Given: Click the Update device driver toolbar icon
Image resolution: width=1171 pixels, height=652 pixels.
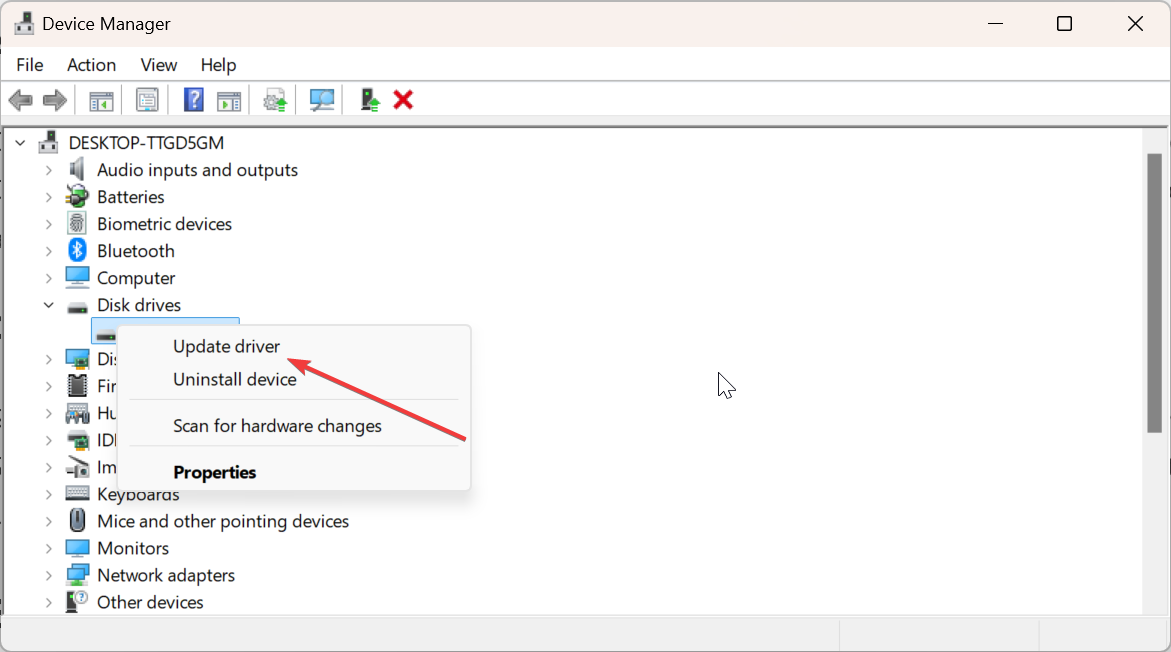Looking at the screenshot, I should 275,100.
